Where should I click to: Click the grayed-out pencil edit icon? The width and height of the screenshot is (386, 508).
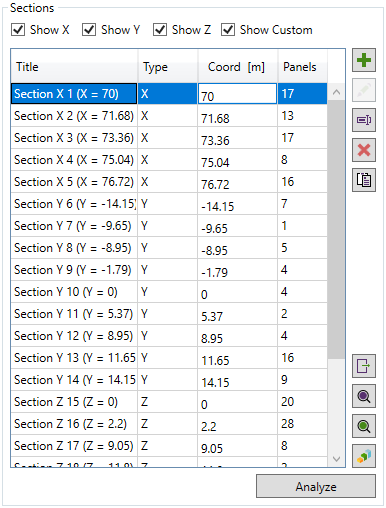(x=364, y=90)
